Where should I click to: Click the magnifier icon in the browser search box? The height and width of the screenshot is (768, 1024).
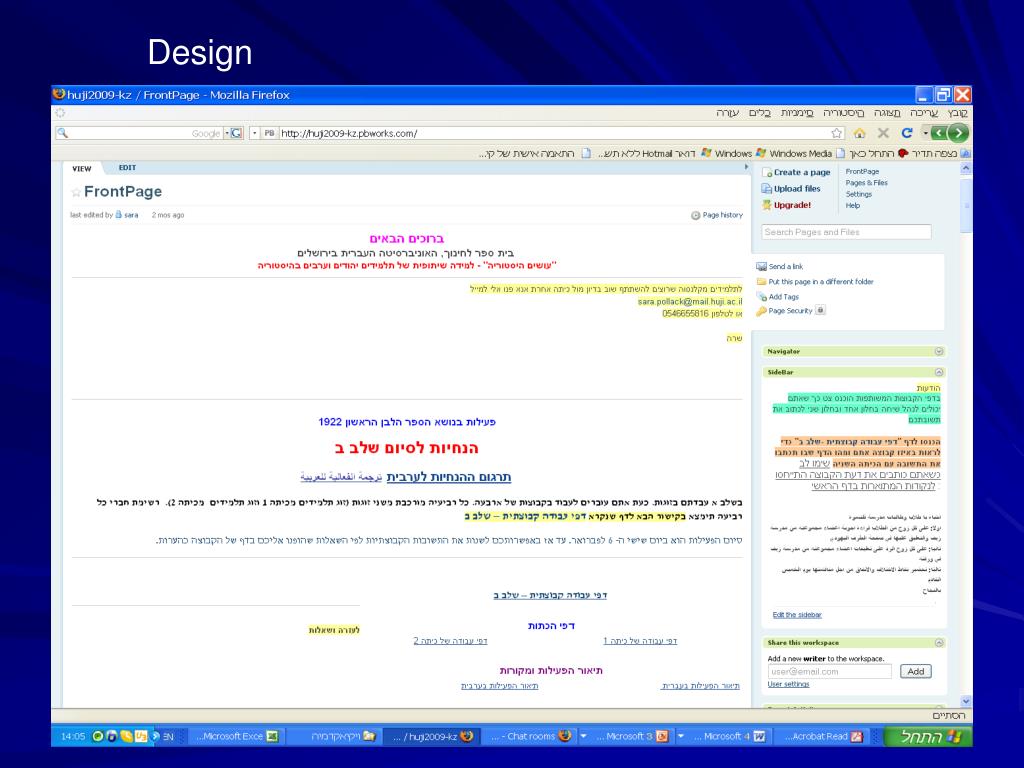pyautogui.click(x=63, y=133)
